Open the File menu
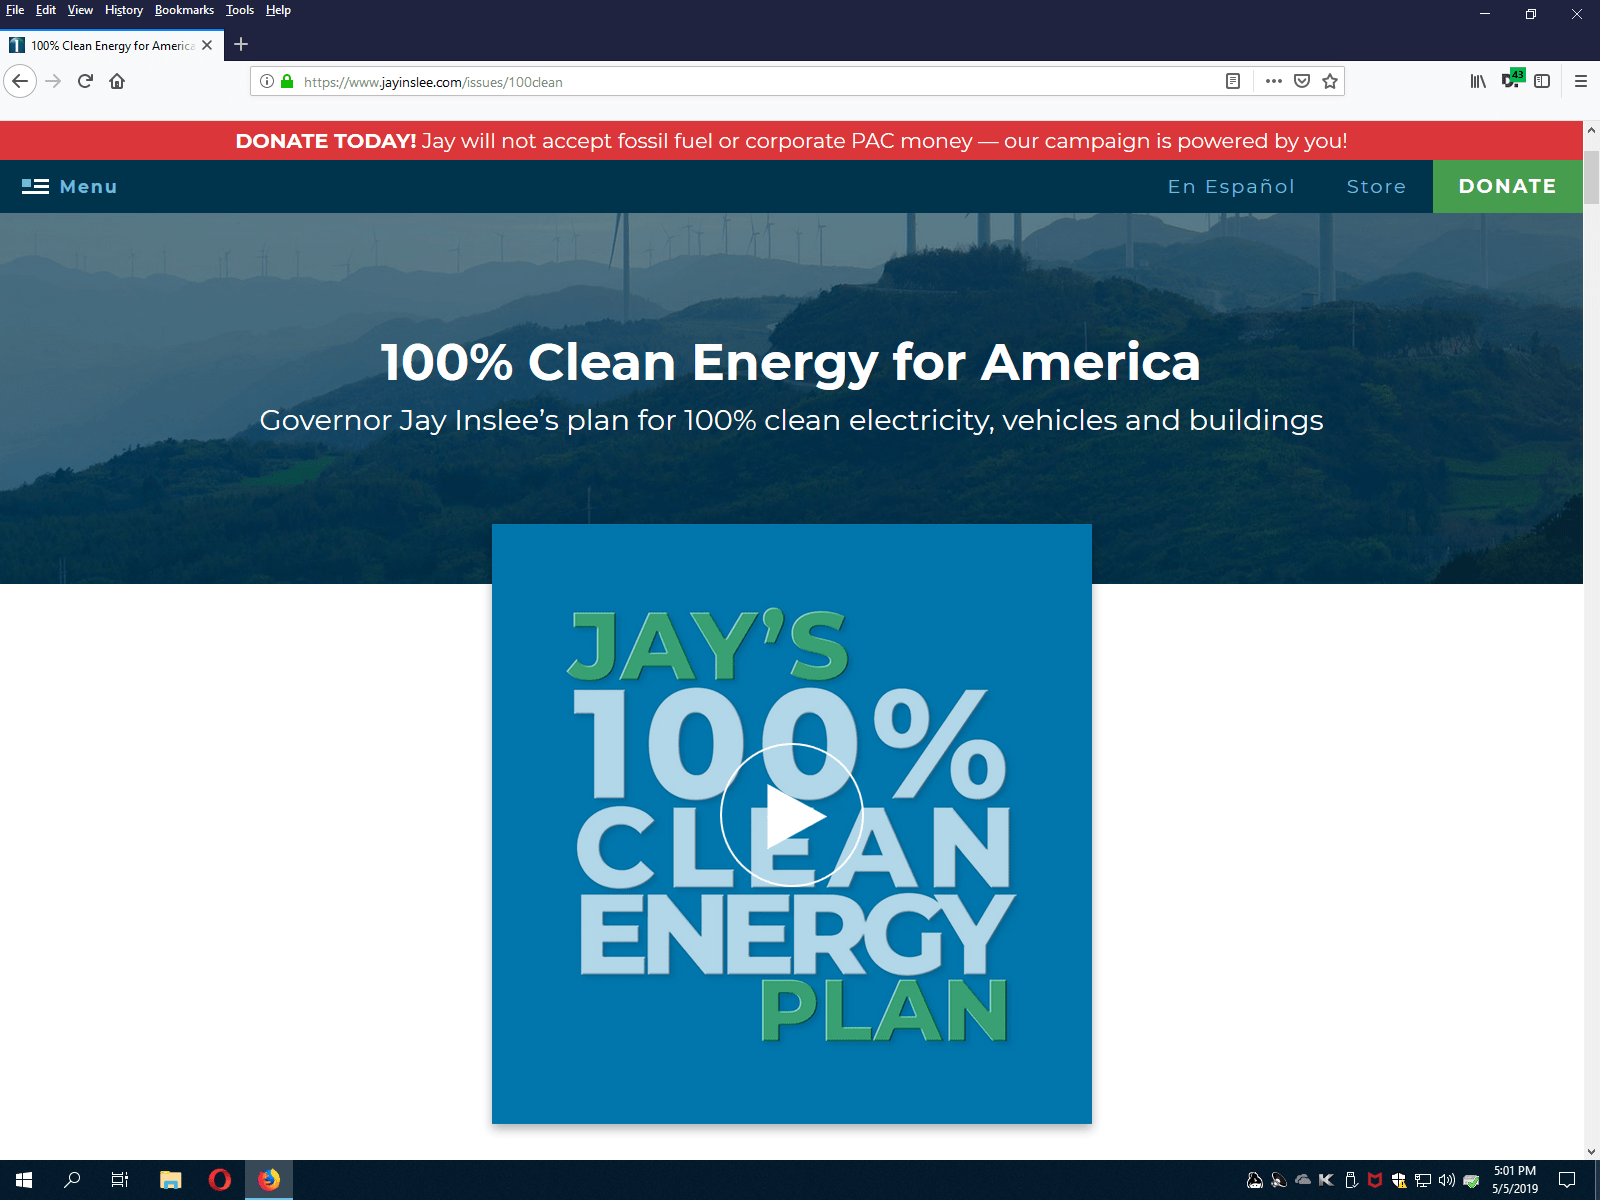The image size is (1600, 1200). click(15, 10)
